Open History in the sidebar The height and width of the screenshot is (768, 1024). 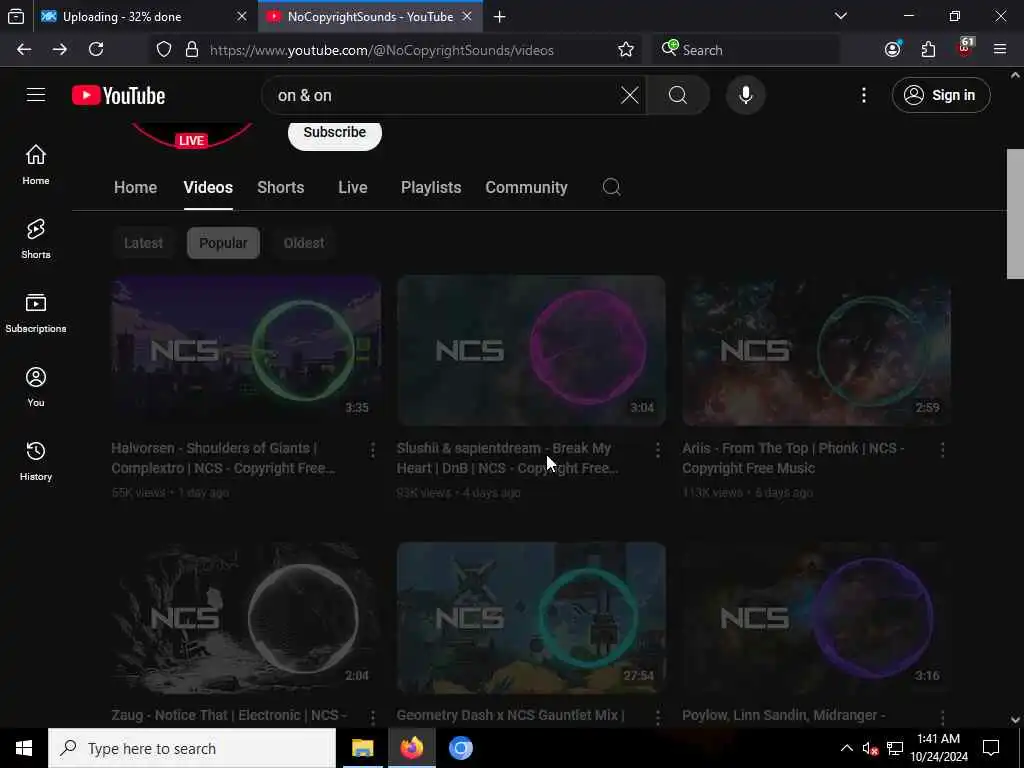[x=36, y=460]
